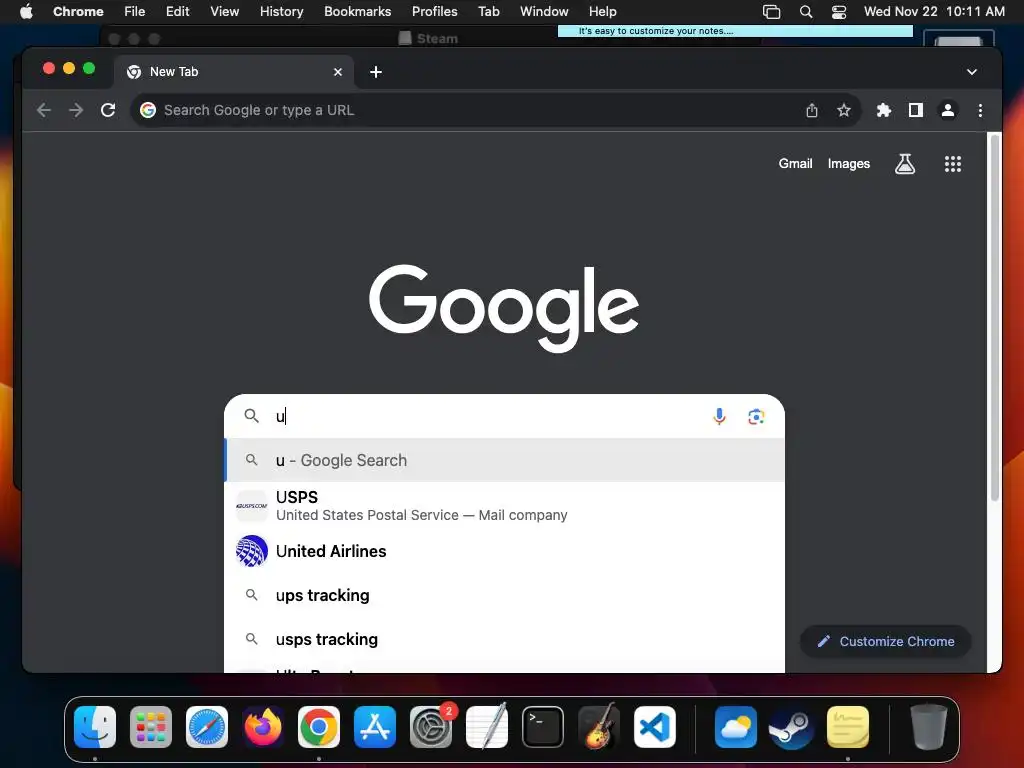
Task: Open the Extensions puzzle icon
Action: (x=884, y=110)
